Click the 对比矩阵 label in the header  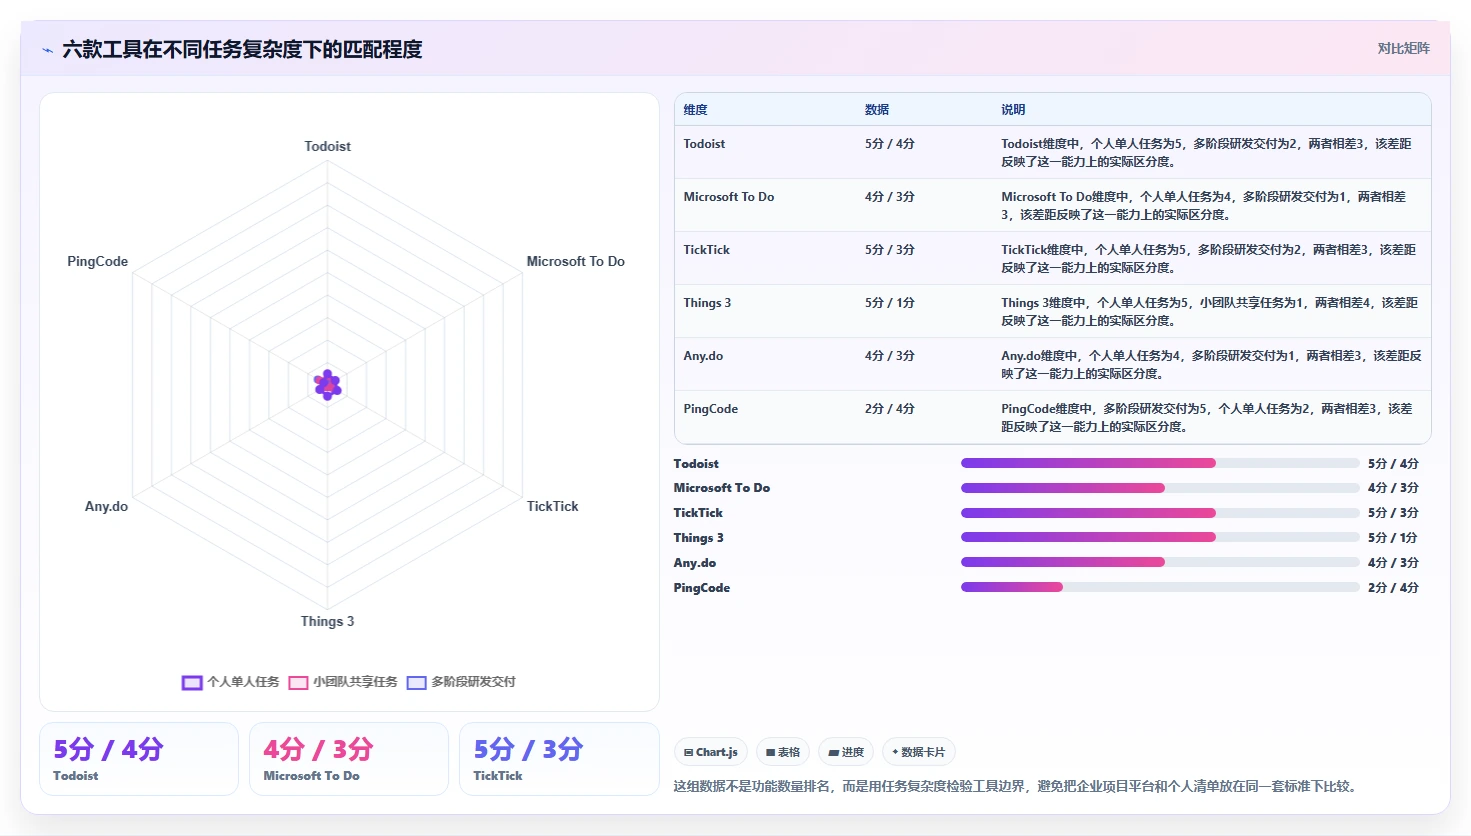tap(1404, 48)
